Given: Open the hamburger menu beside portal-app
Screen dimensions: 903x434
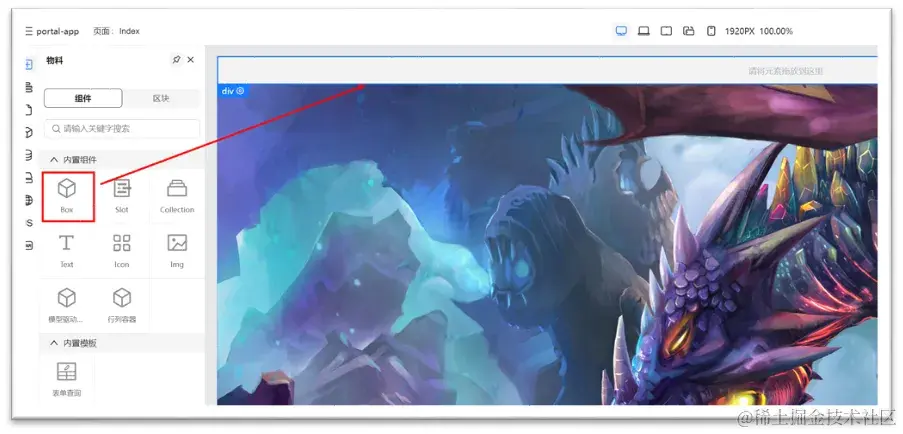Looking at the screenshot, I should tap(29, 31).
